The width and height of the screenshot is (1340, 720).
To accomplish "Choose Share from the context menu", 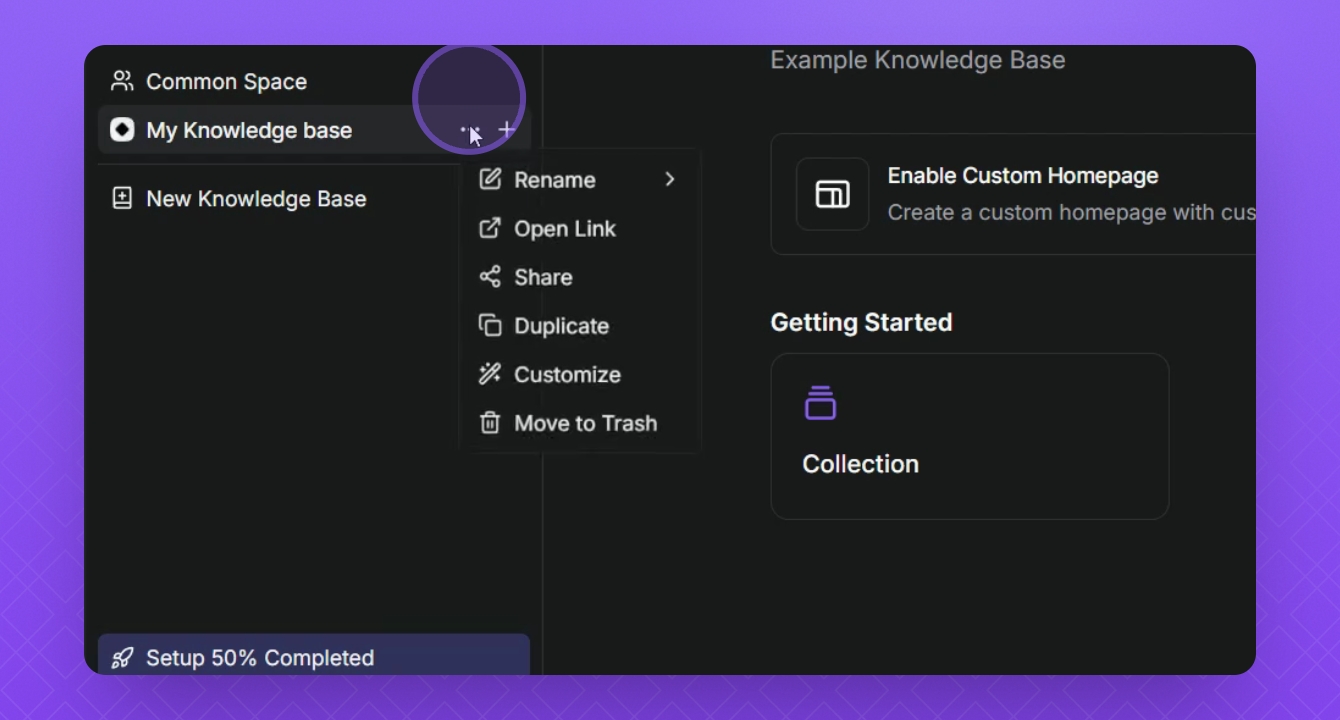I will [x=543, y=277].
